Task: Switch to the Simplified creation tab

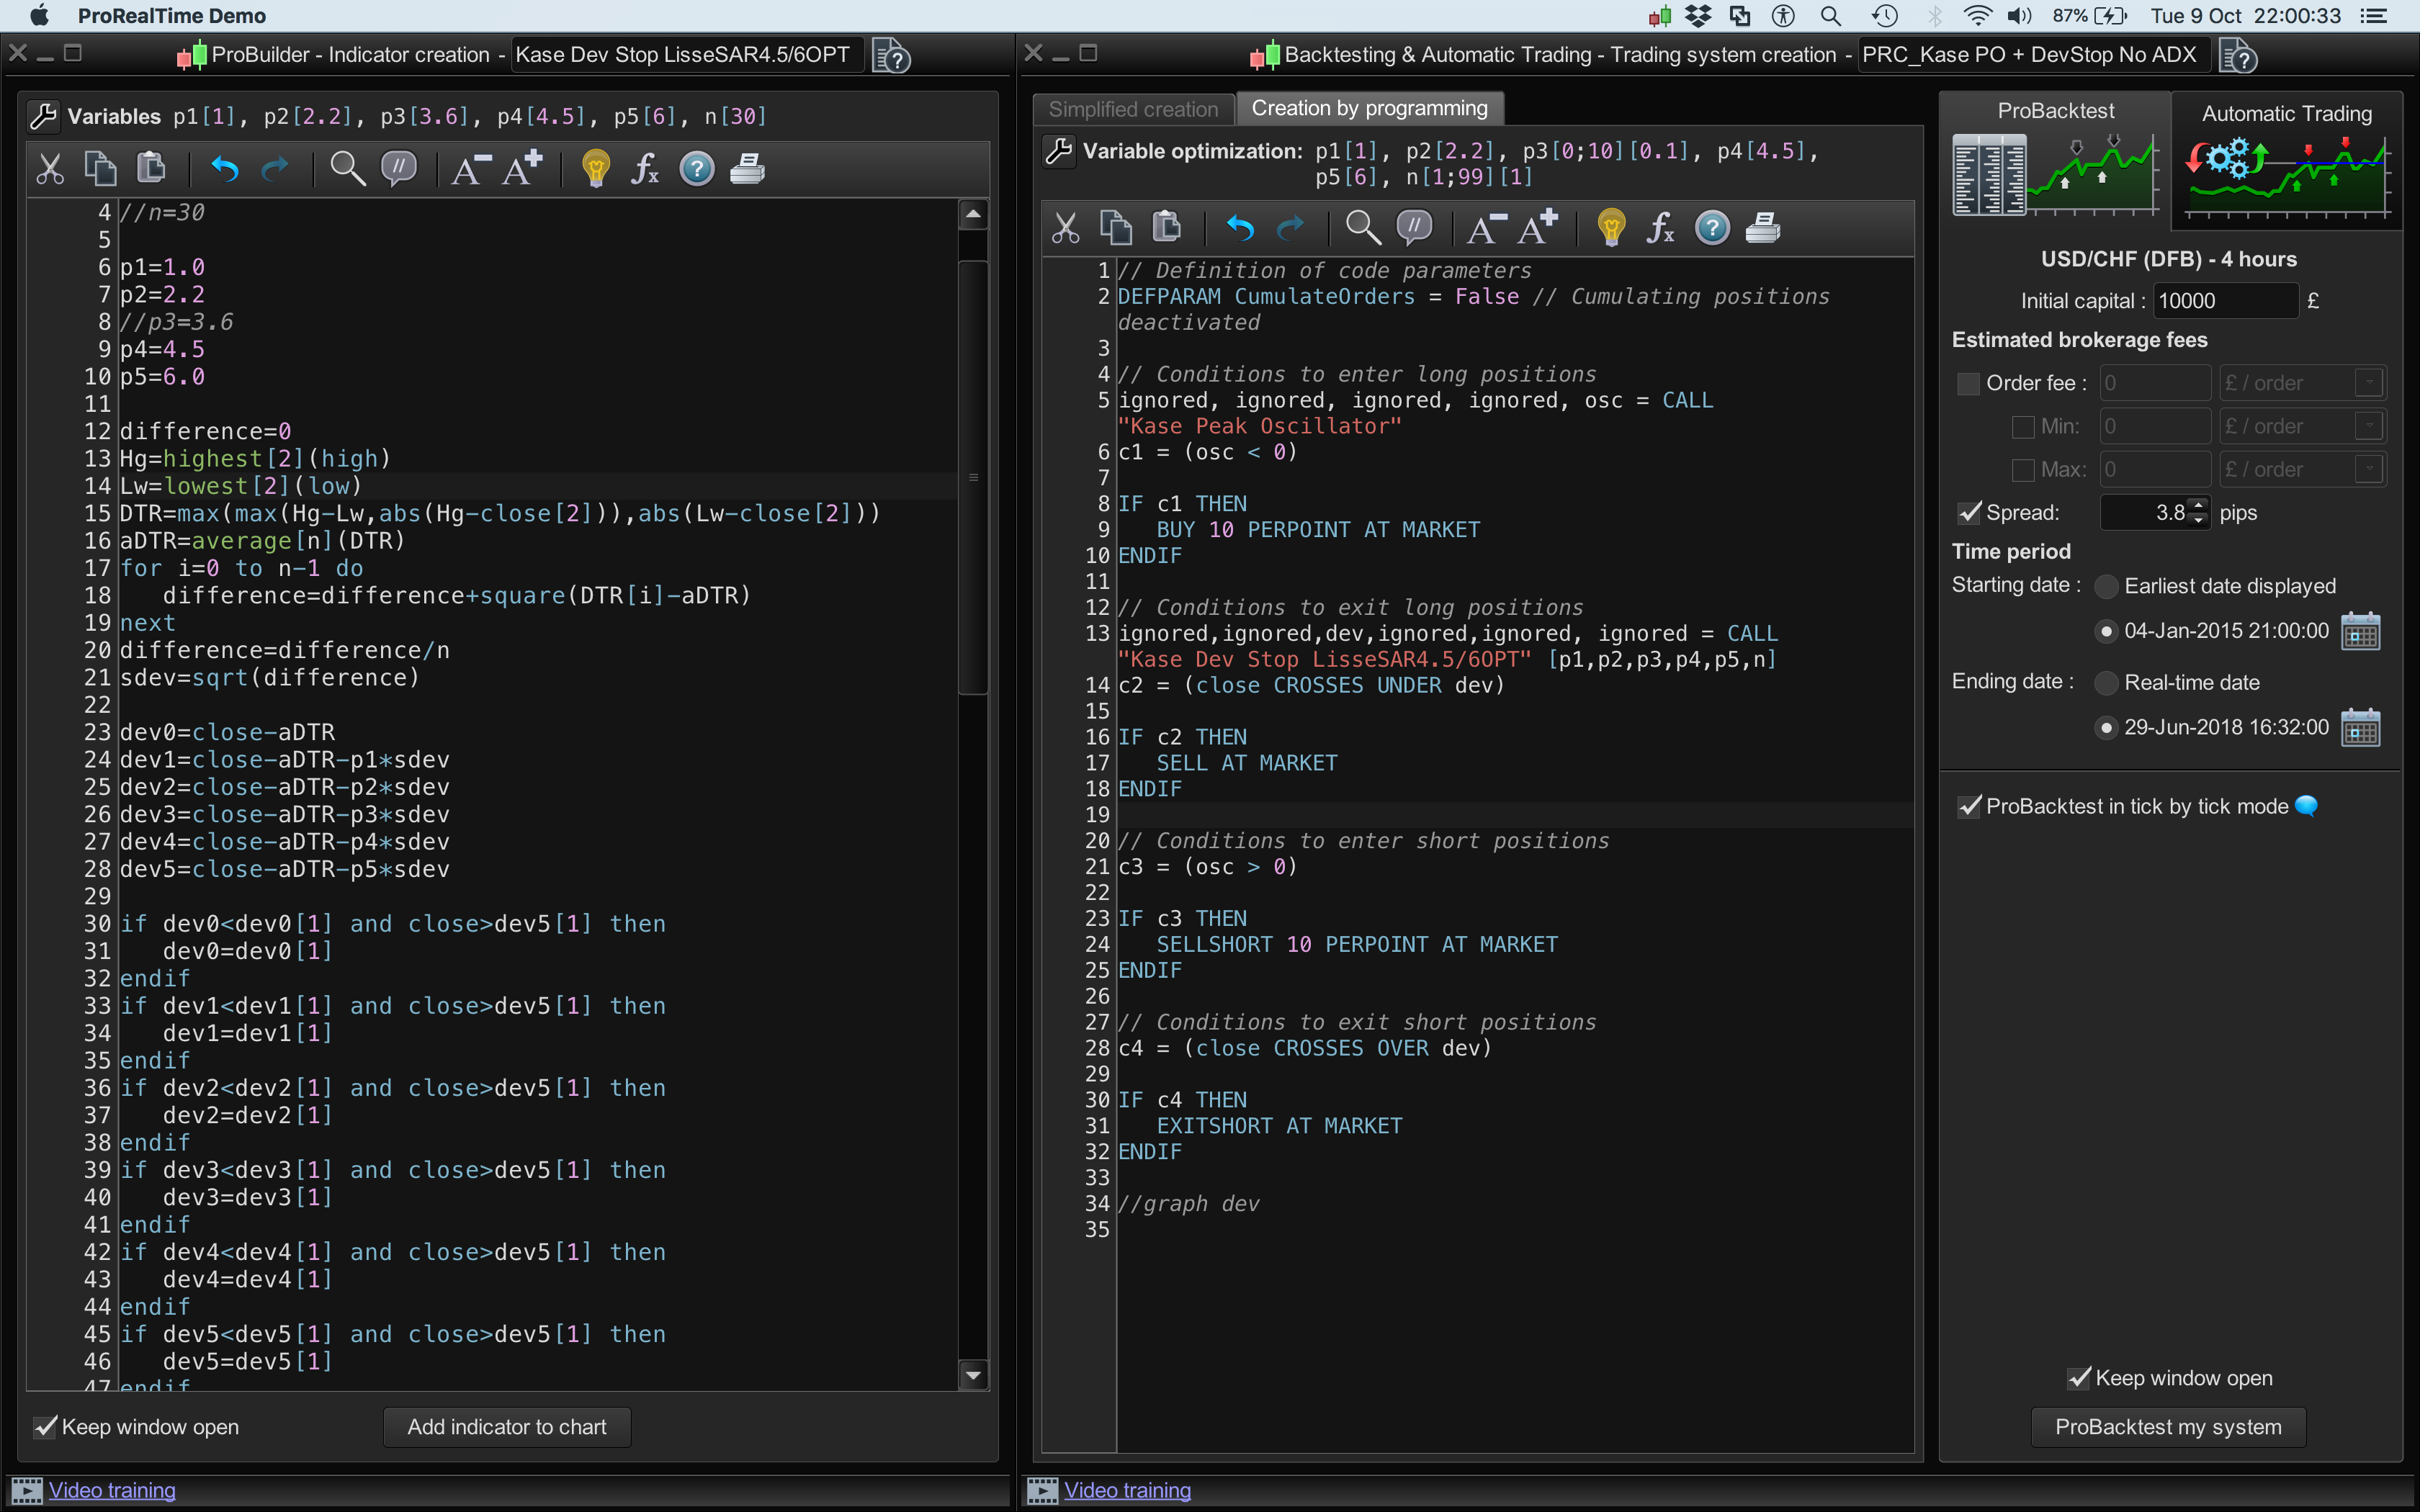Action: (1133, 109)
